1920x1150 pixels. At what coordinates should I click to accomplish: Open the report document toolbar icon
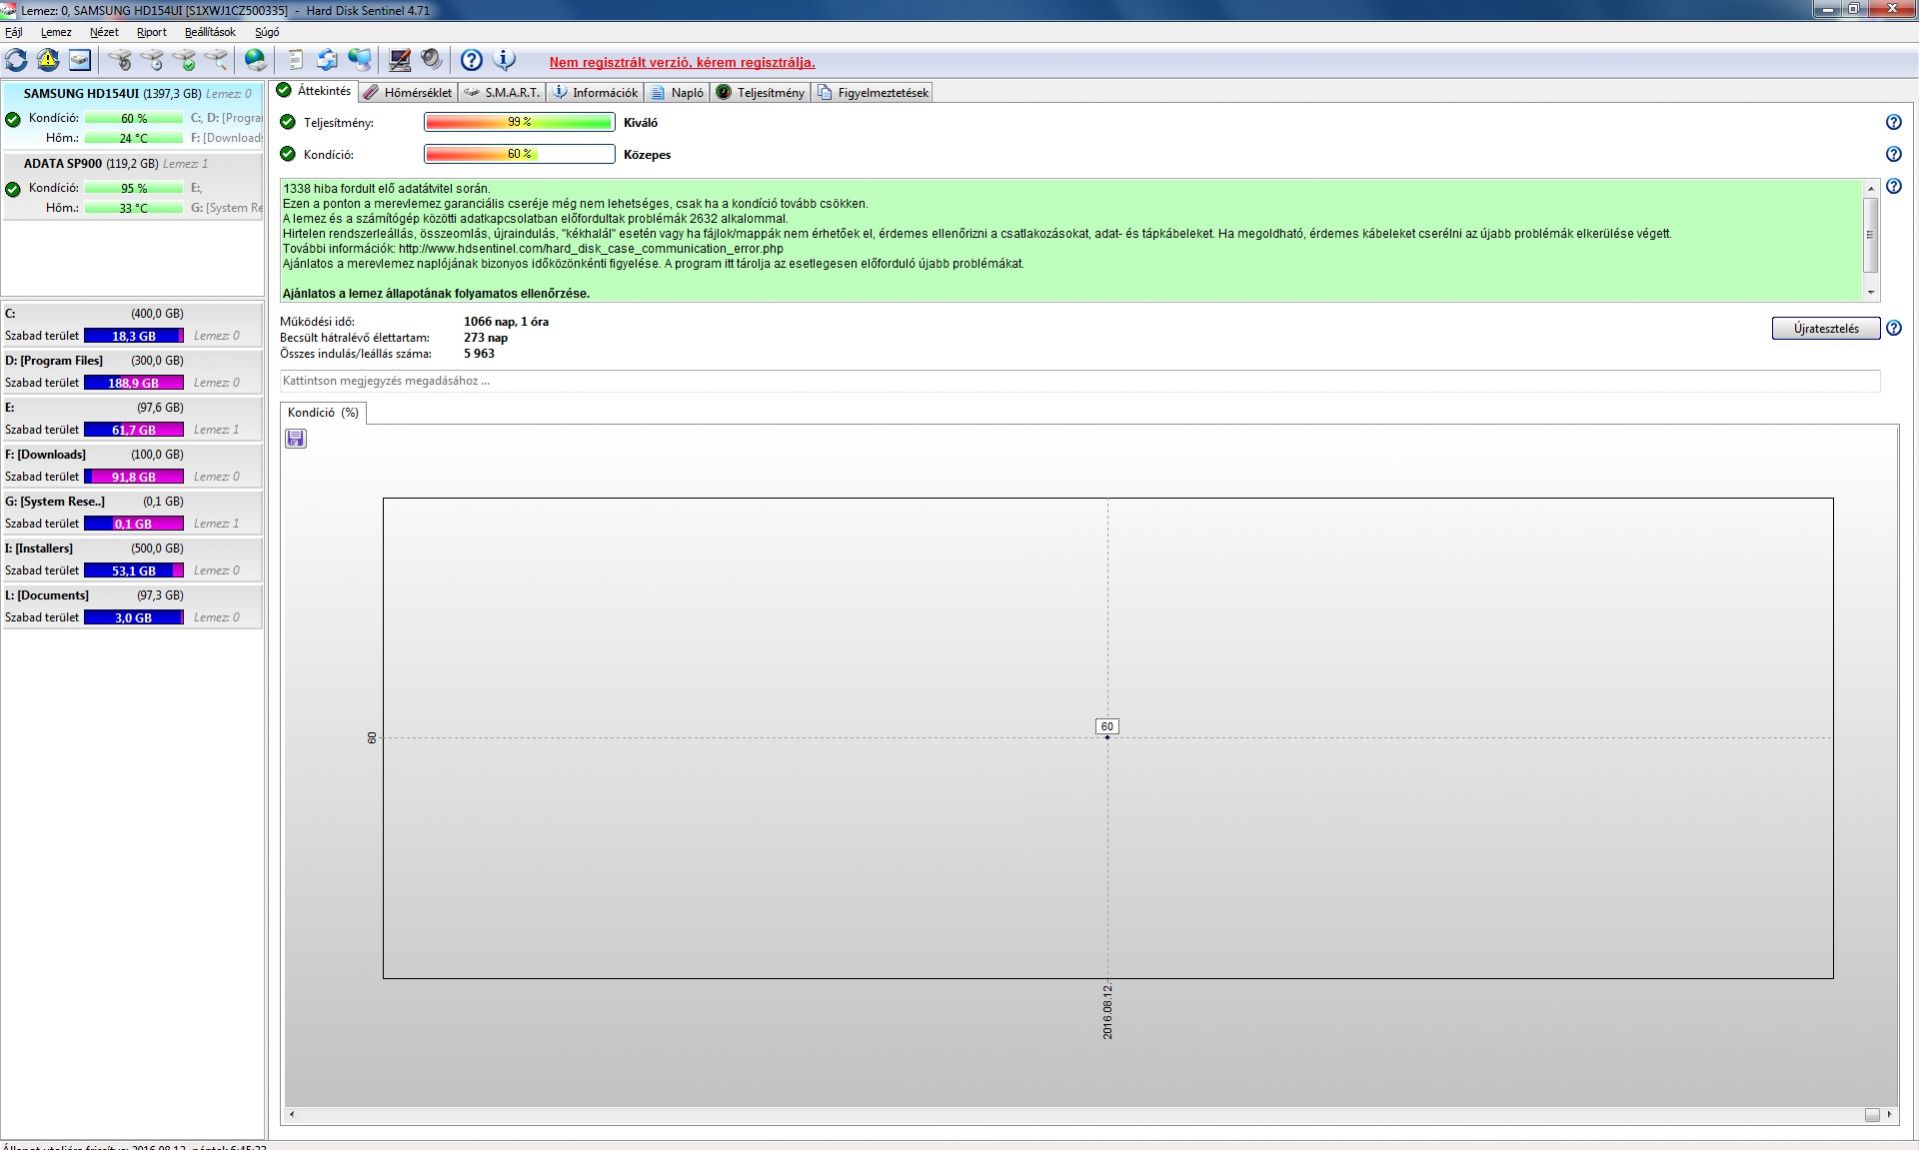click(295, 61)
